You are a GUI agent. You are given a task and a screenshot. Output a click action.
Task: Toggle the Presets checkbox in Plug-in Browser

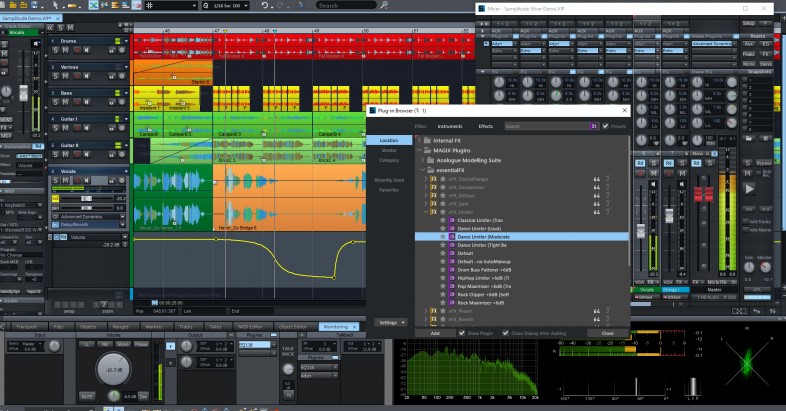tap(605, 126)
